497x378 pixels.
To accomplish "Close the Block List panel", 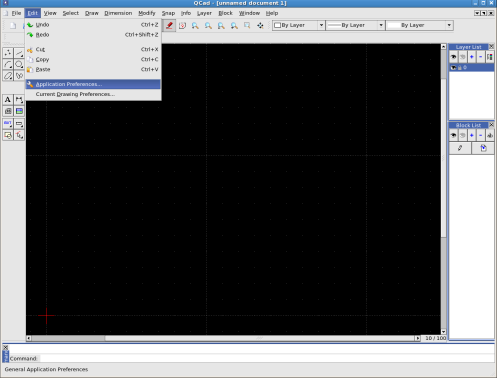I will (x=491, y=125).
